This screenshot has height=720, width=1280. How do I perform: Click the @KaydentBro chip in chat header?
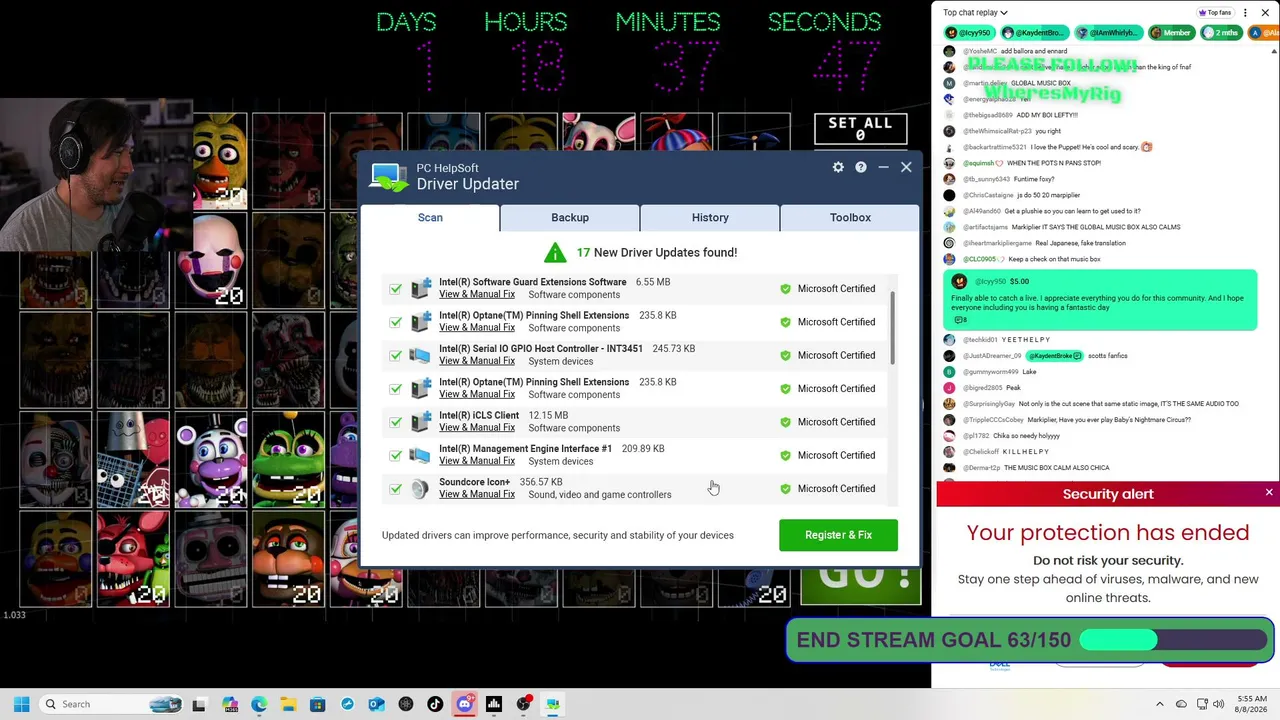coord(1035,33)
